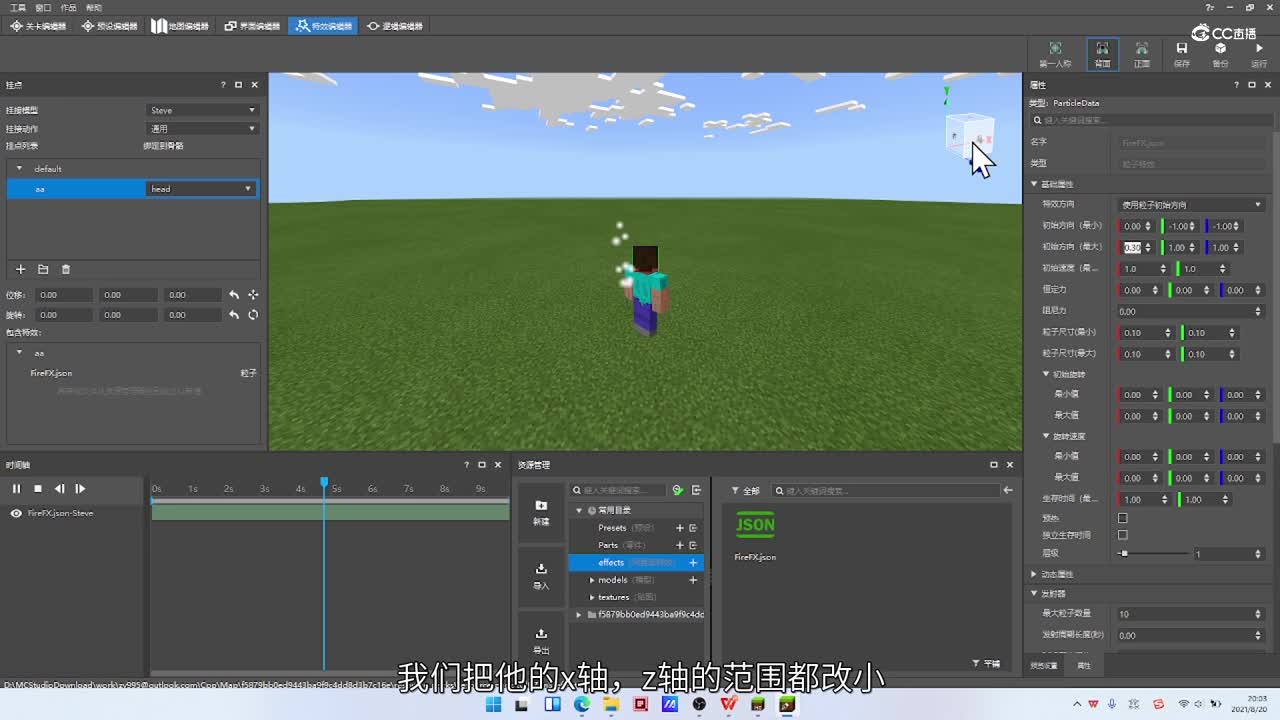1280x720 pixels.
Task: Open the Windows Start menu
Action: [x=493, y=705]
